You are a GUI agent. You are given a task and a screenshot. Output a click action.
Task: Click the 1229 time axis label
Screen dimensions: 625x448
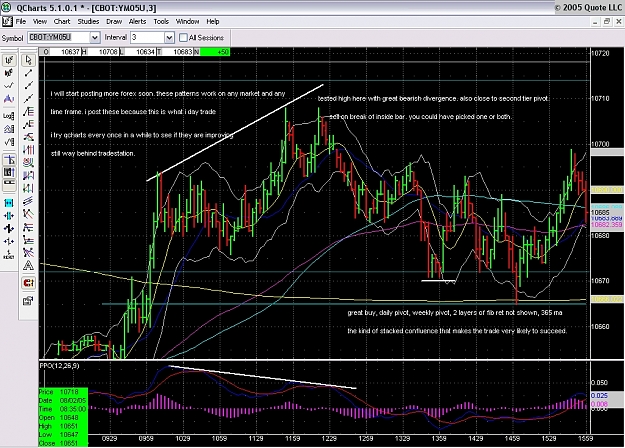(329, 438)
